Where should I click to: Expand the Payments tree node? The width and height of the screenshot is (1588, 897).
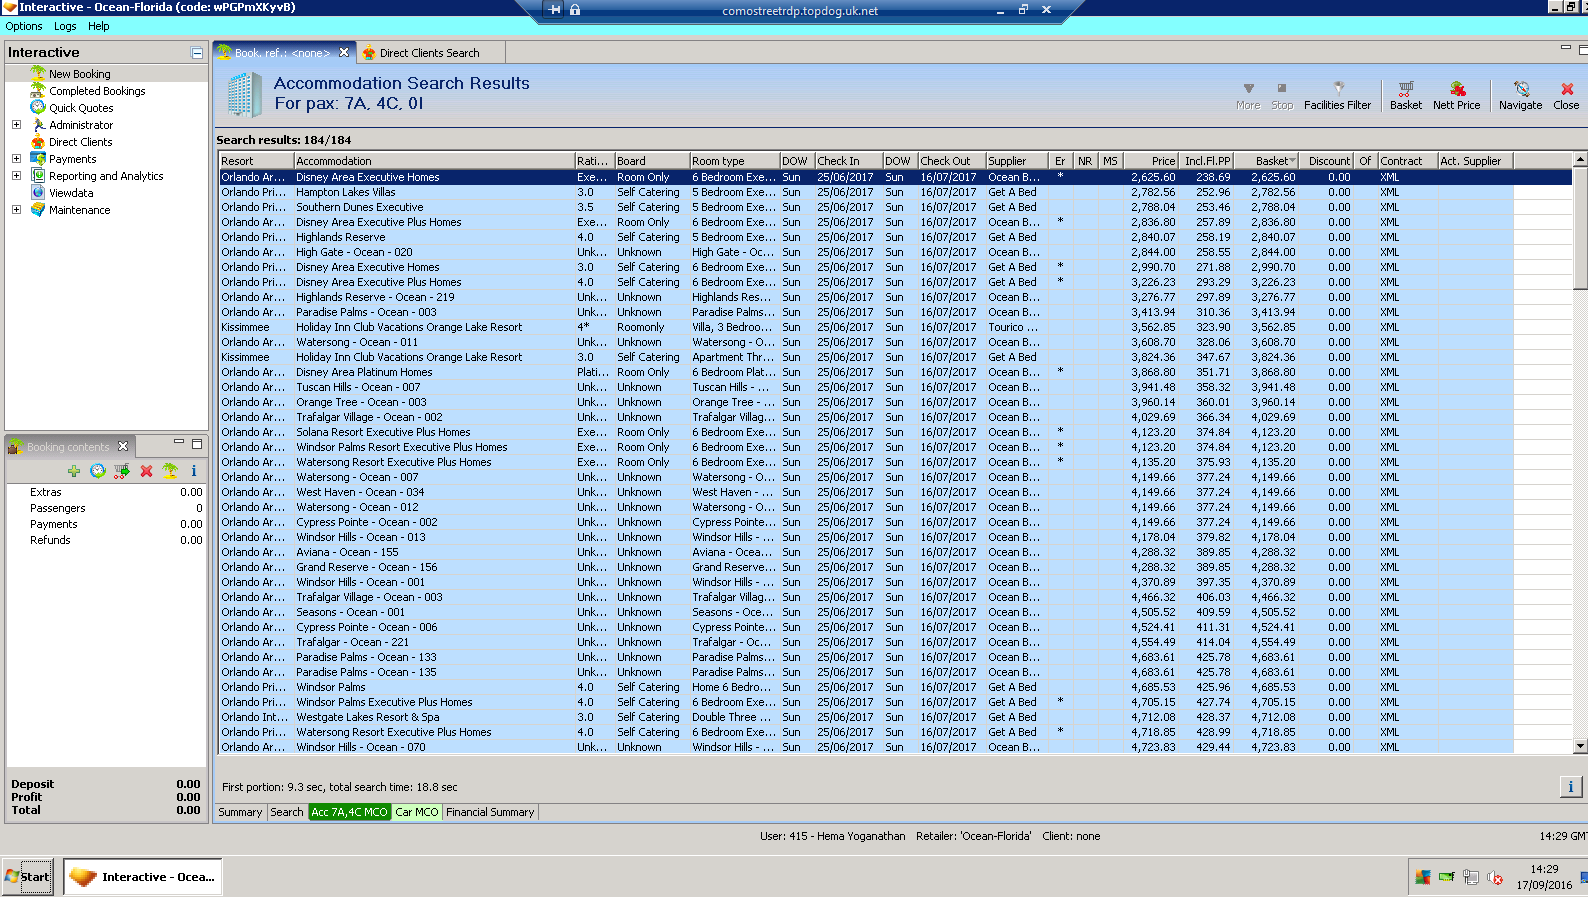click(x=16, y=159)
